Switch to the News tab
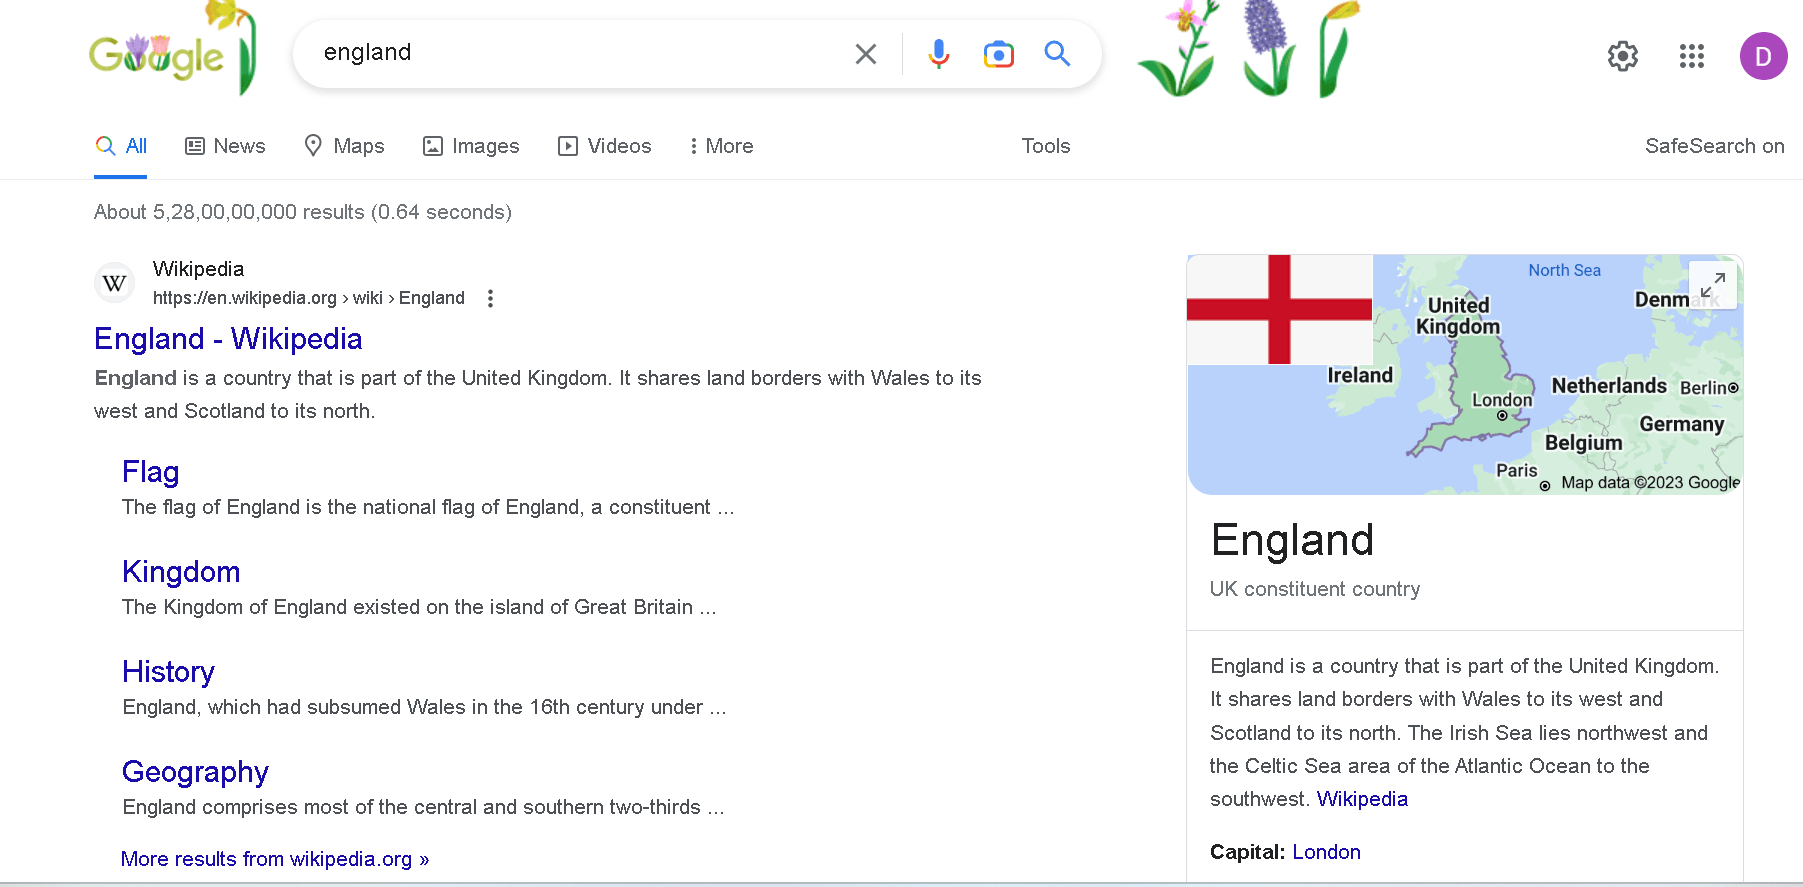Image resolution: width=1803 pixels, height=887 pixels. point(225,146)
